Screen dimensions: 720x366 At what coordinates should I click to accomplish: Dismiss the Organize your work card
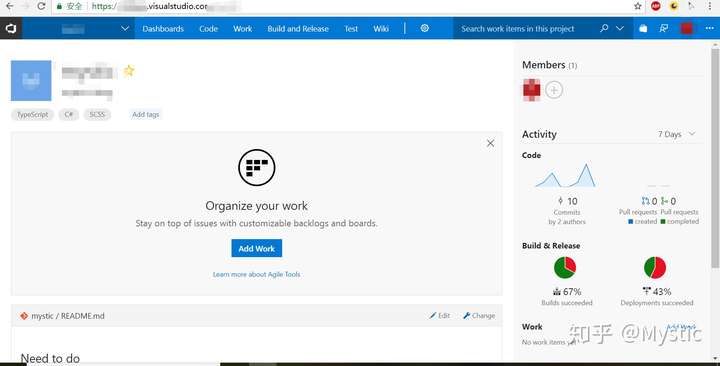(490, 143)
